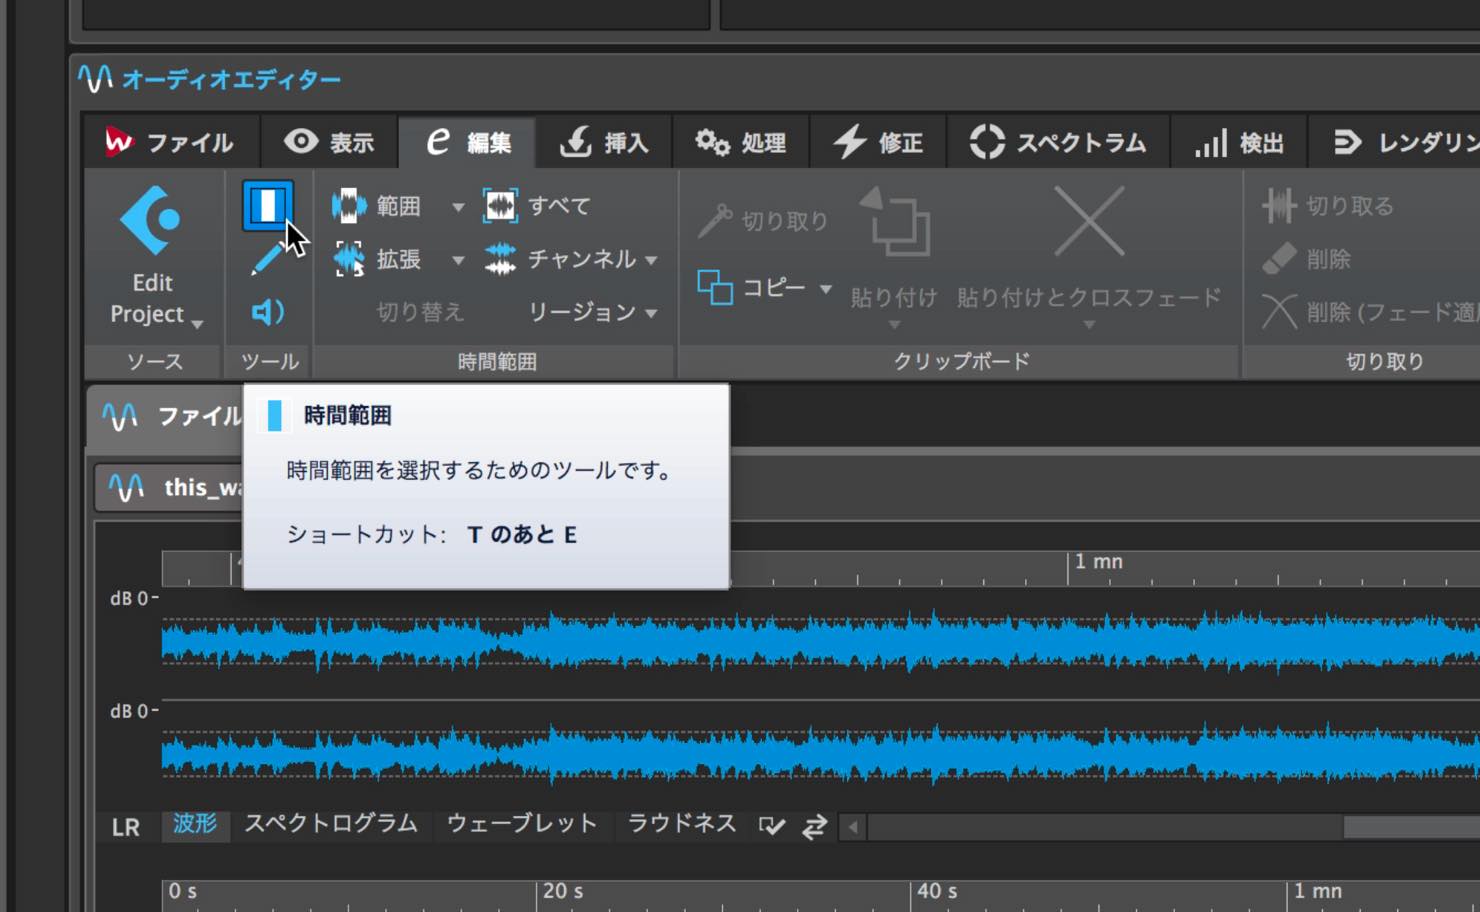
Task: Click the Edit Project source icon
Action: (150, 220)
